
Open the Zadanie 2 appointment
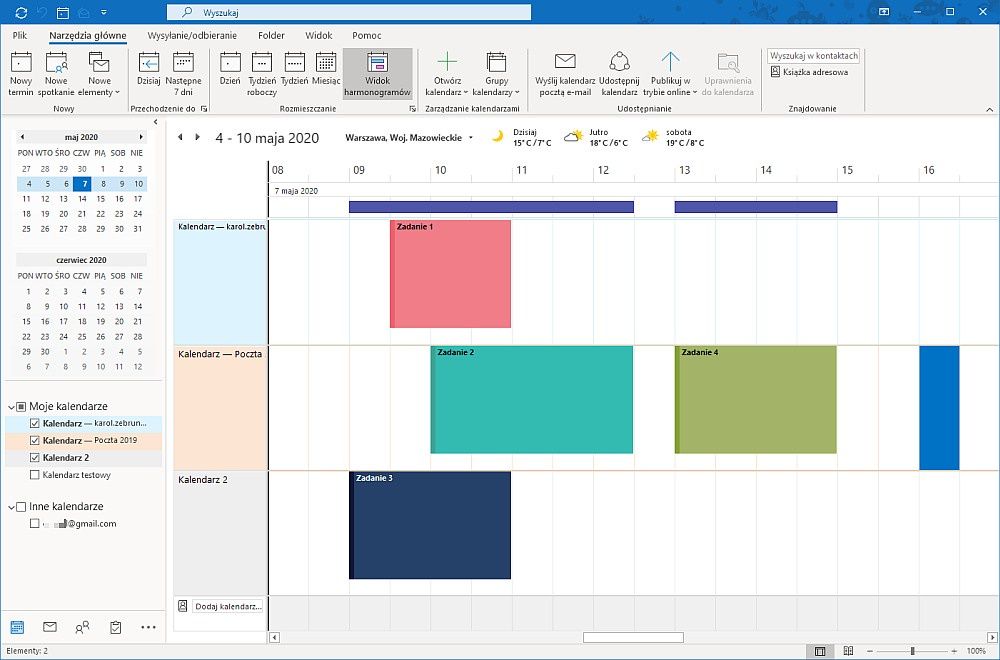click(x=532, y=399)
